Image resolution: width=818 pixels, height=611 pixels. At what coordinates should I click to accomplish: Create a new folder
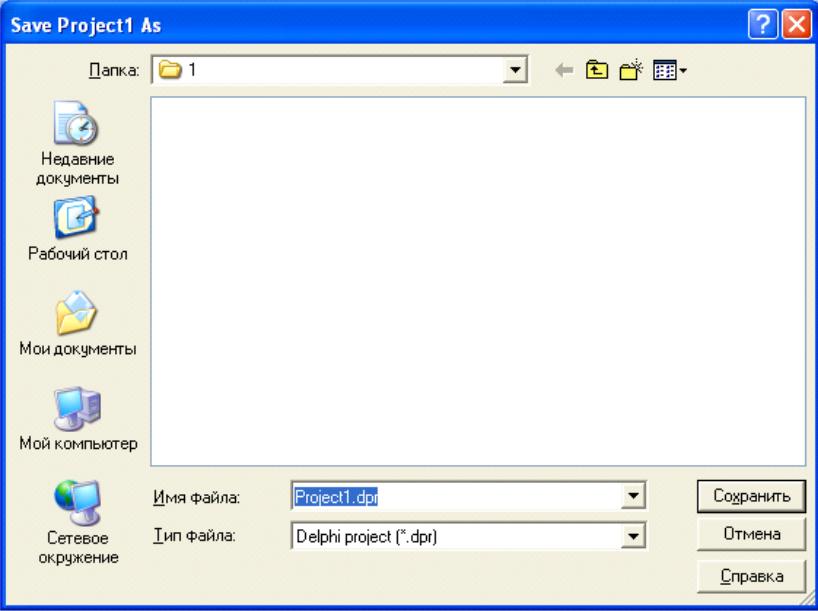click(x=631, y=70)
